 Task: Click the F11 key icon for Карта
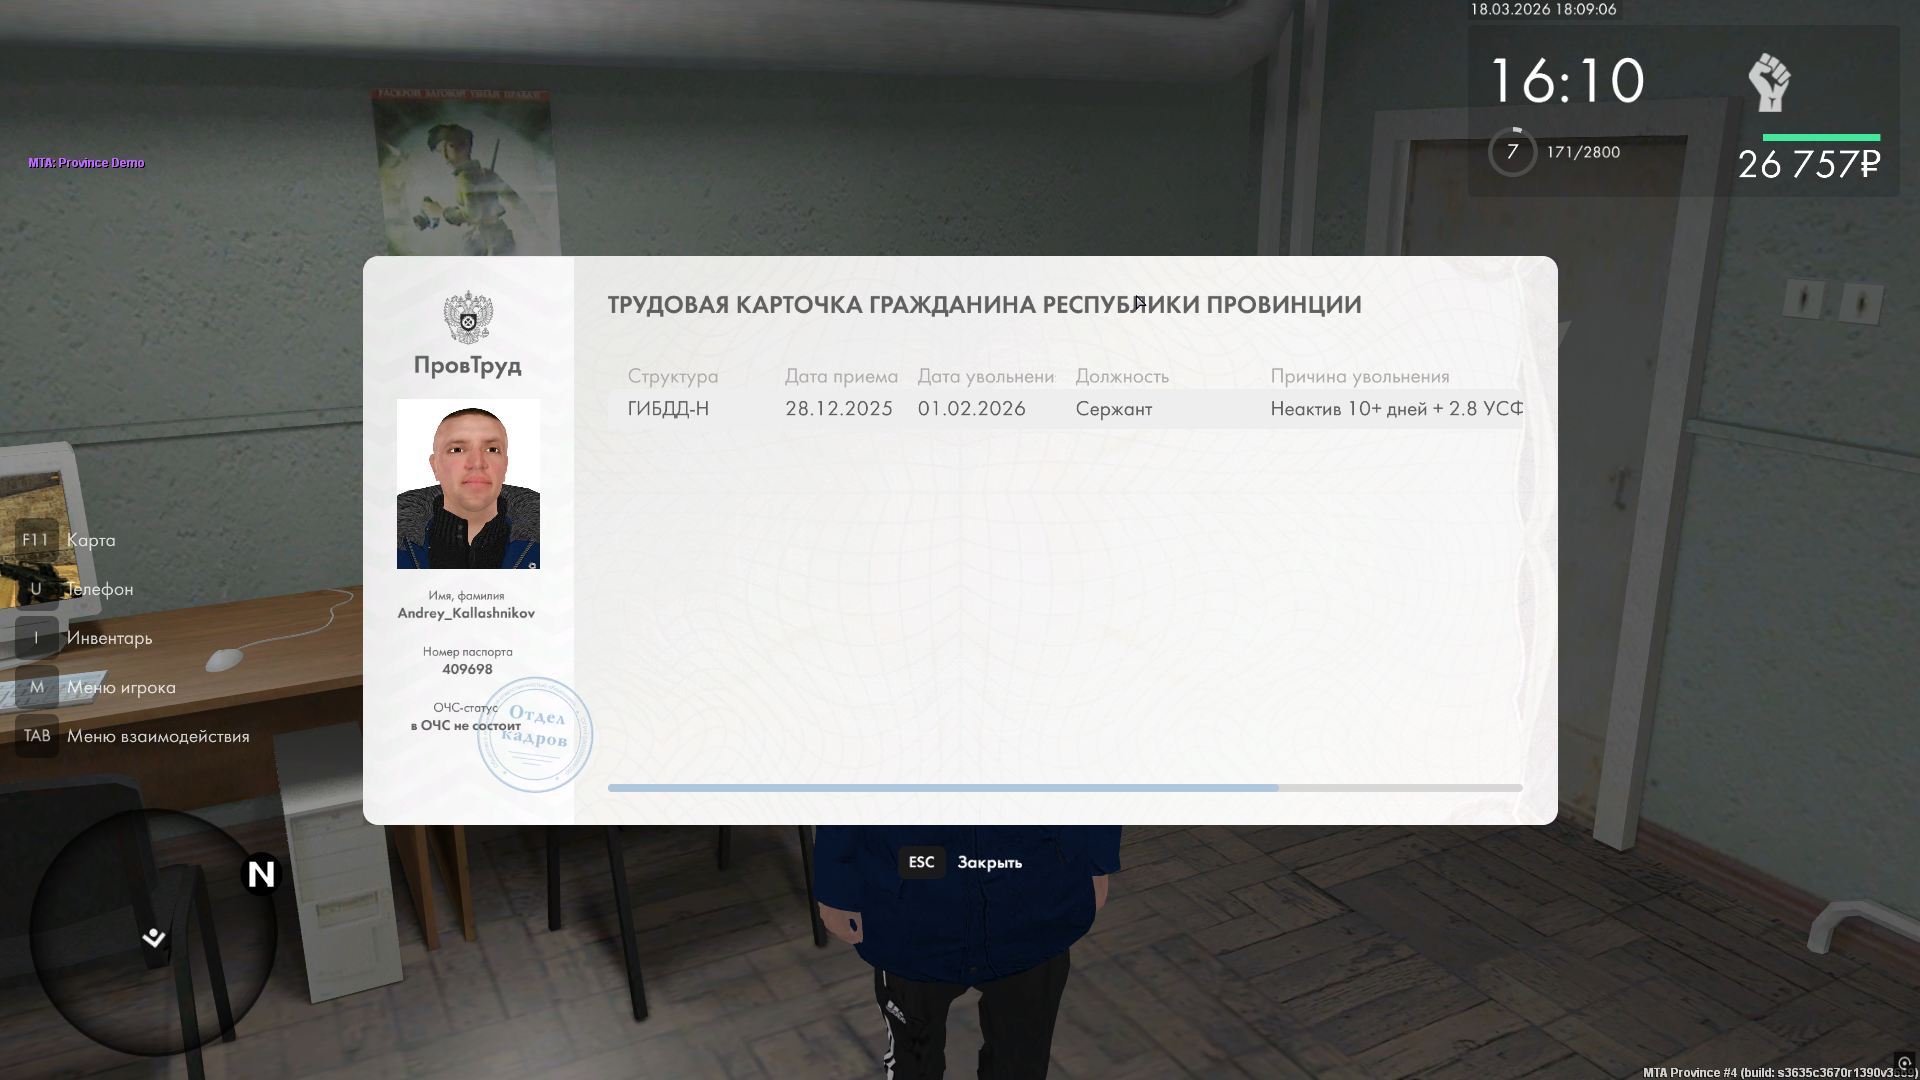(36, 540)
